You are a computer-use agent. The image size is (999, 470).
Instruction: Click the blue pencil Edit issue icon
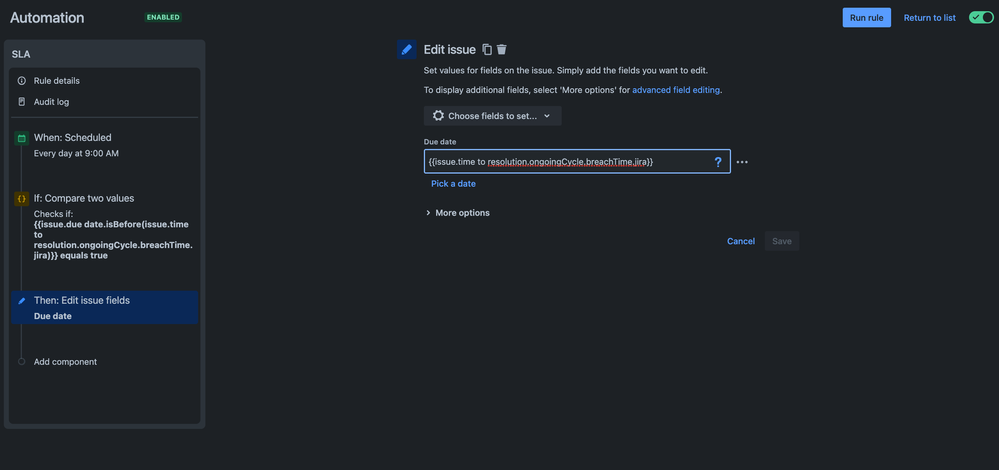[406, 49]
